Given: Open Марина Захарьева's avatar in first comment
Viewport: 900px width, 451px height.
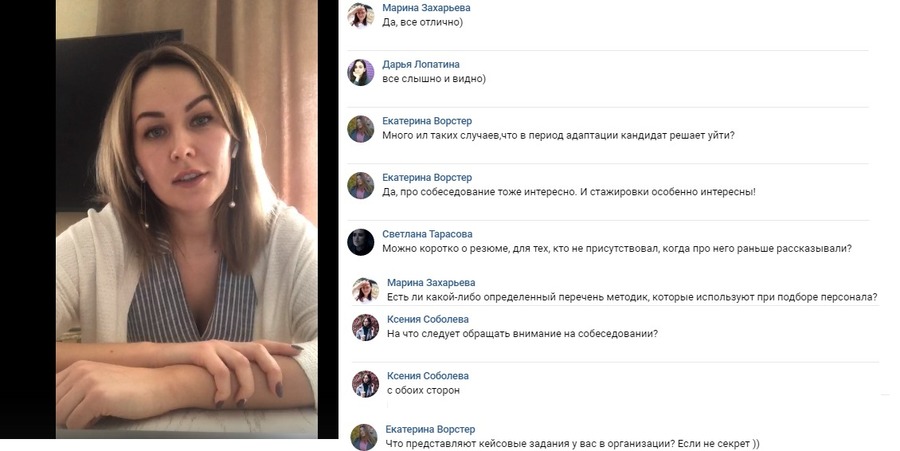Looking at the screenshot, I should pyautogui.click(x=360, y=15).
